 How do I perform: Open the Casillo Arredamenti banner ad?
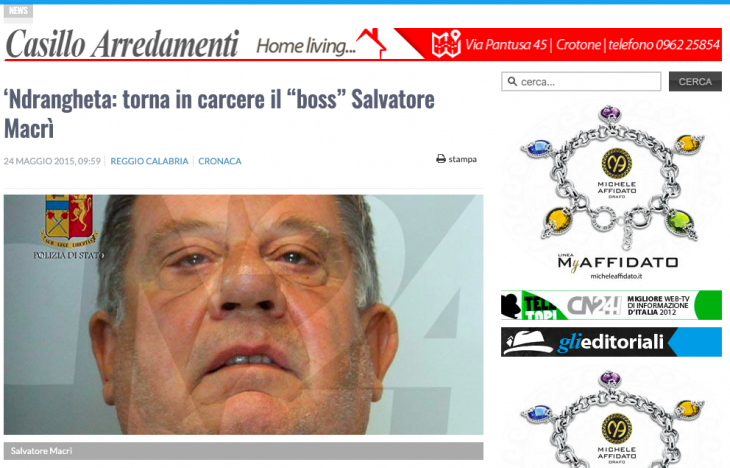tap(363, 44)
